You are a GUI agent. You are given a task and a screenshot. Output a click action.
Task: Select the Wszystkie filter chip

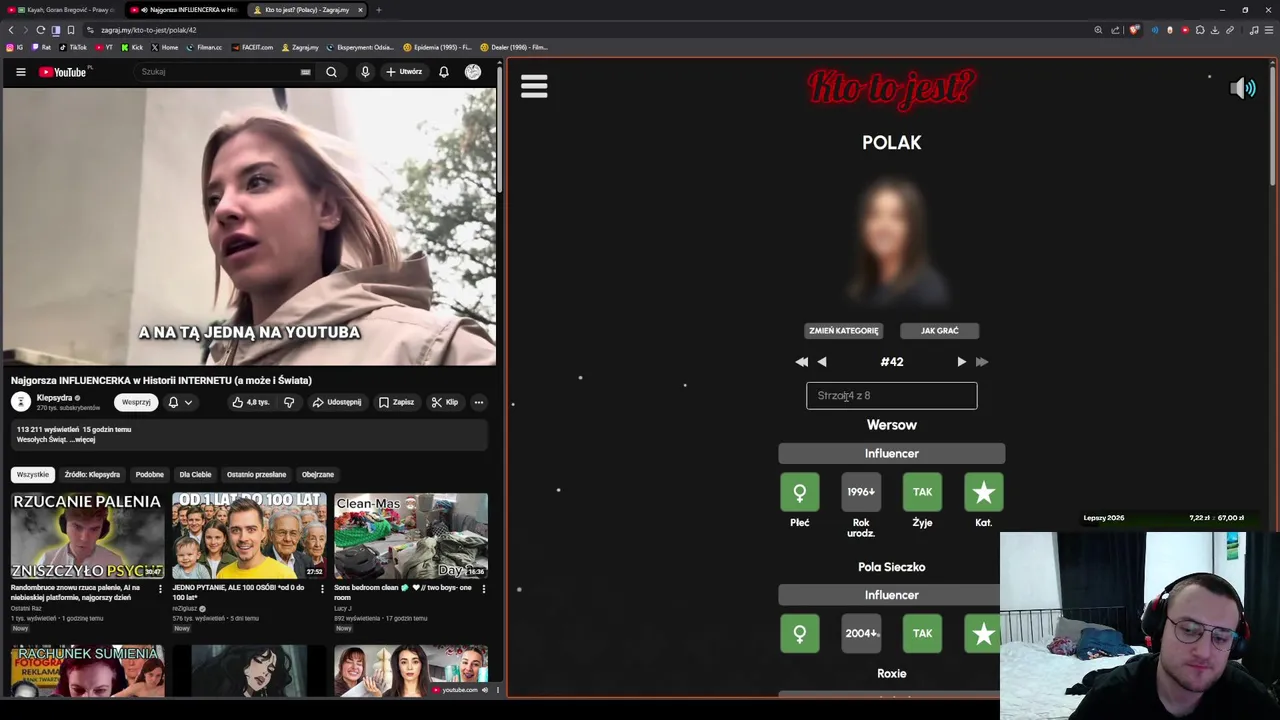pyautogui.click(x=32, y=474)
